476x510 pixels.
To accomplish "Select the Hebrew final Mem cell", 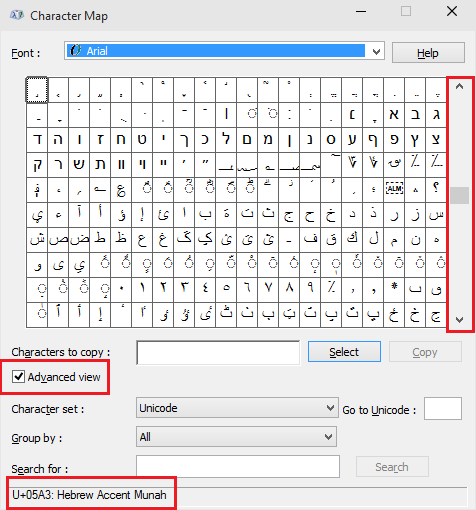I will point(247,140).
